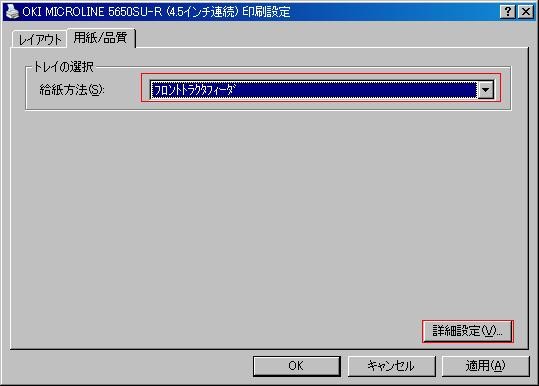Click the printer icon in title bar

[x=12, y=11]
